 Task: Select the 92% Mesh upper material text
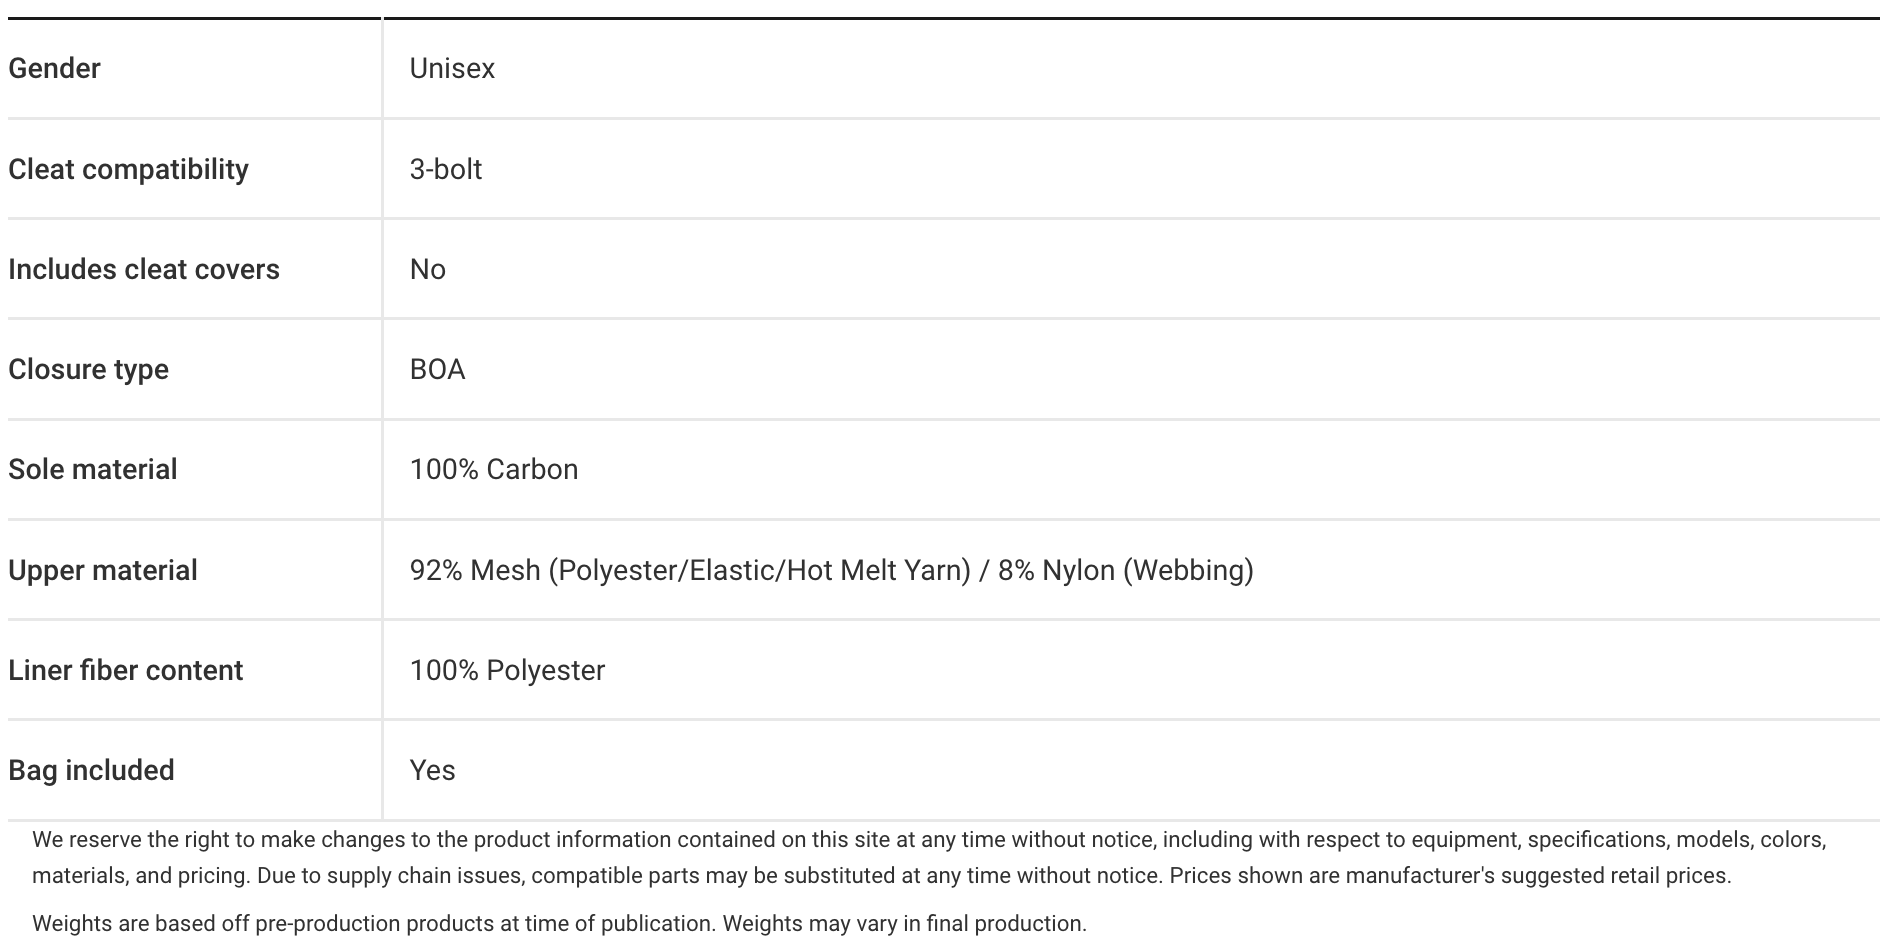pyautogui.click(x=830, y=570)
